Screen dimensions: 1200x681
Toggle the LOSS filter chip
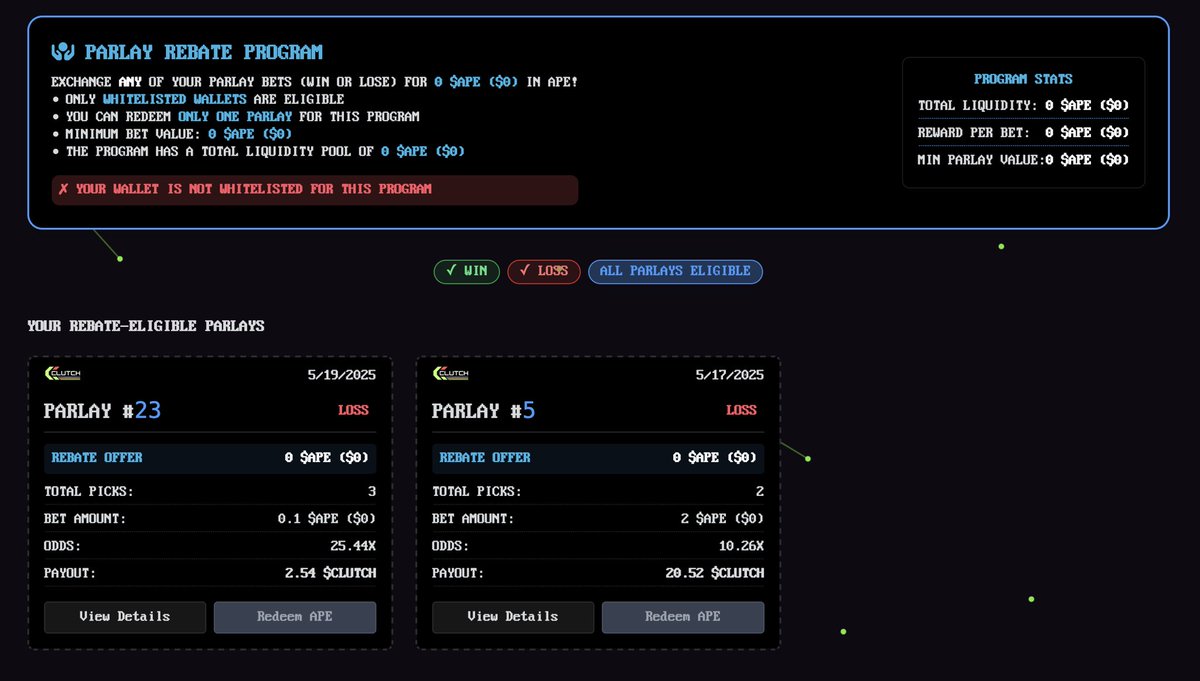tap(544, 271)
